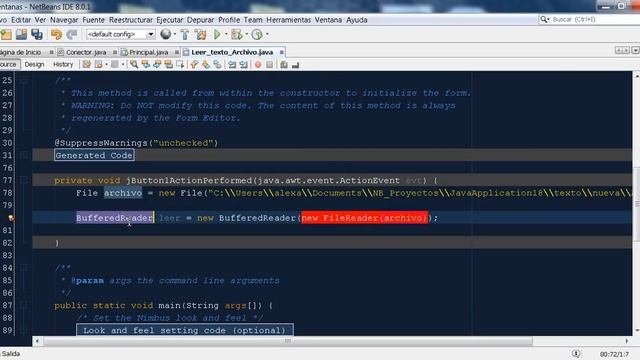
Task: Click the Last Edit icon in editor toolbar
Action: tap(87, 64)
